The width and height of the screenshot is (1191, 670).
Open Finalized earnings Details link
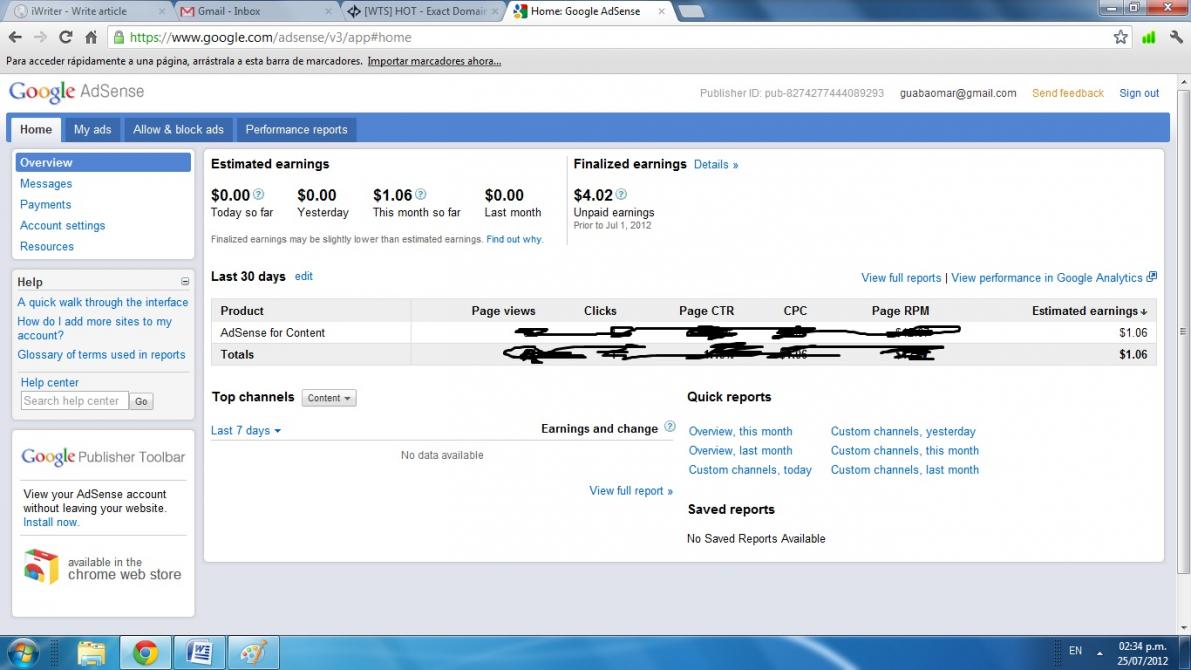[716, 165]
